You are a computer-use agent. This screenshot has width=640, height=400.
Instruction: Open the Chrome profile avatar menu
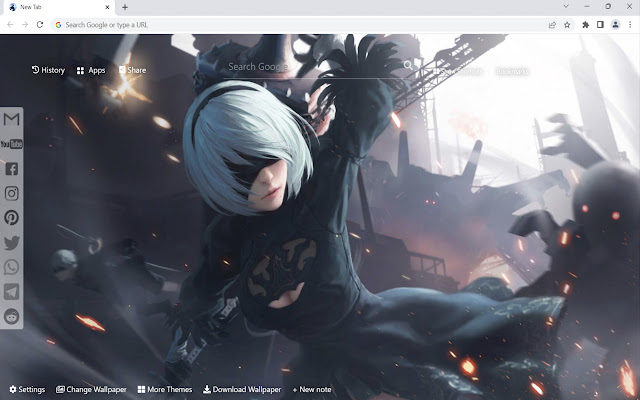[x=615, y=25]
